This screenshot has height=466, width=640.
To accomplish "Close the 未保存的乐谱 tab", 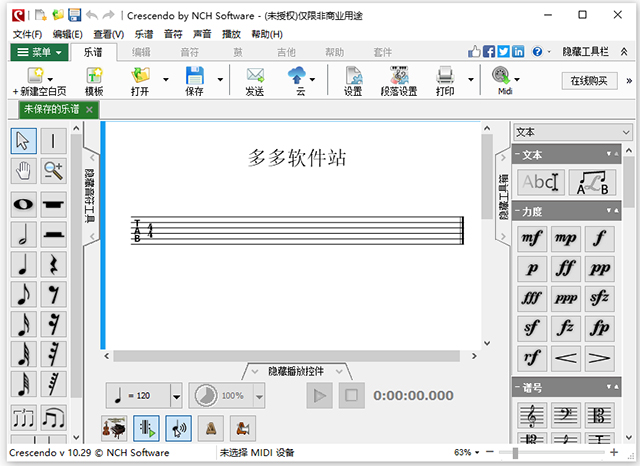I will [89, 109].
